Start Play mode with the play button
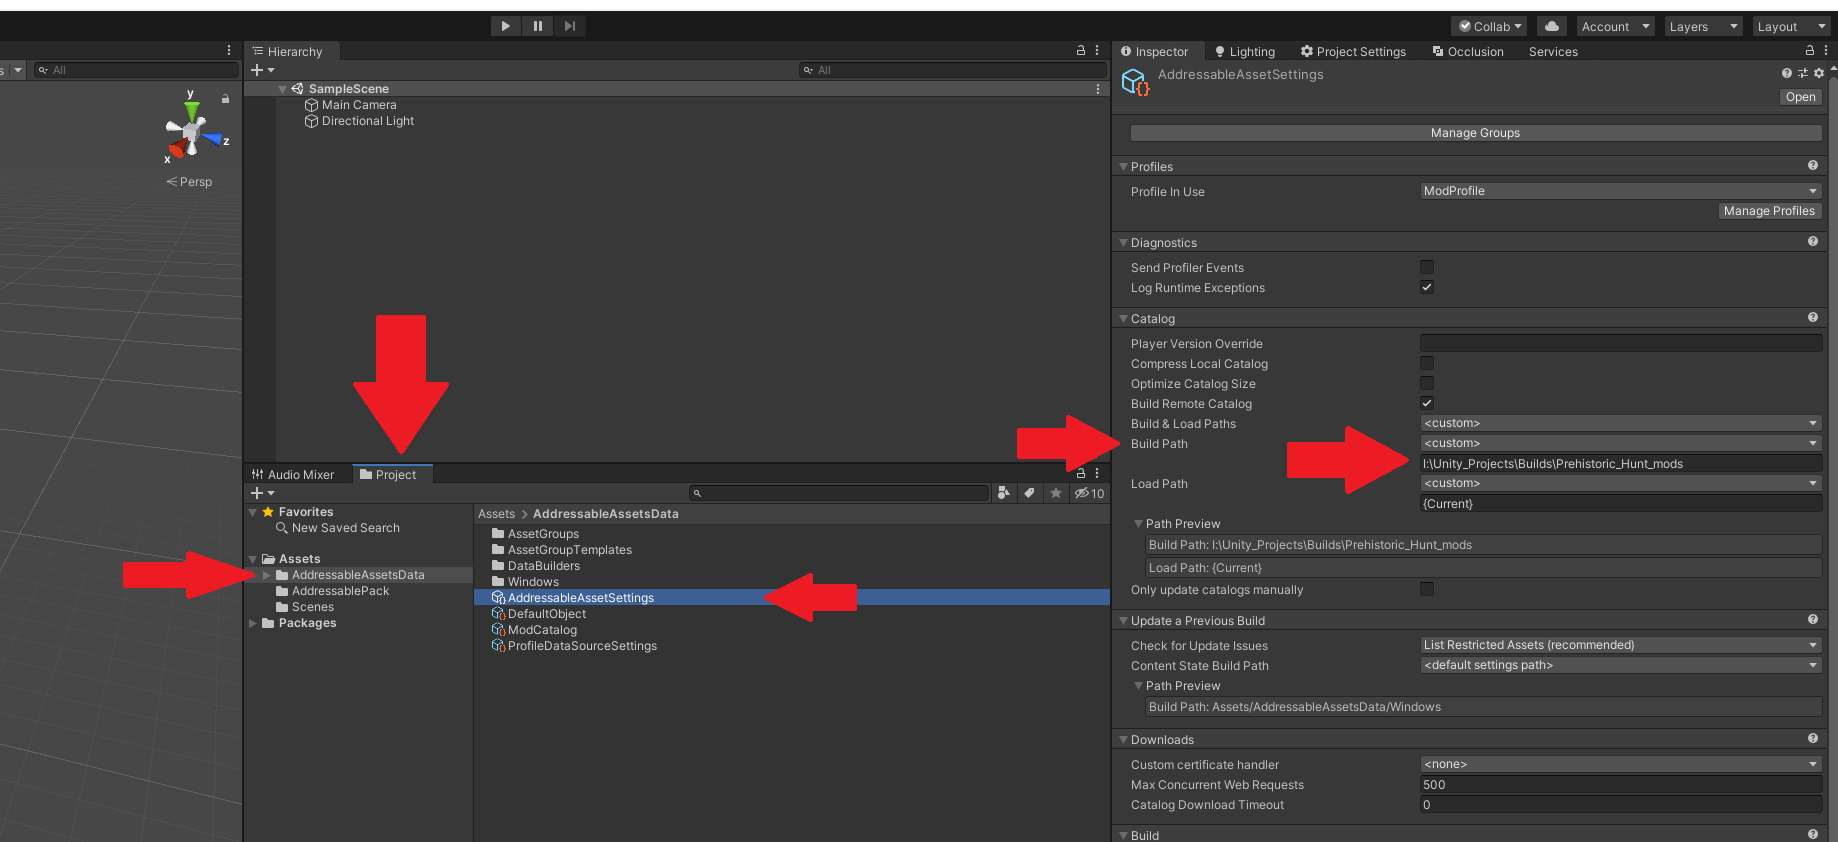Image resolution: width=1838 pixels, height=842 pixels. (x=506, y=26)
